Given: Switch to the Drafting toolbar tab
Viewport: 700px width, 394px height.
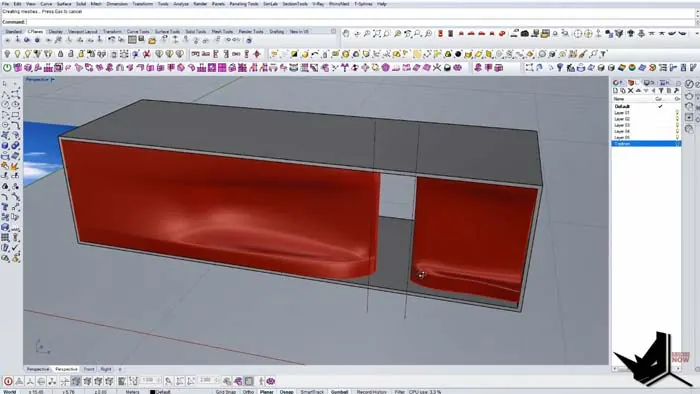Looking at the screenshot, I should pos(276,32).
